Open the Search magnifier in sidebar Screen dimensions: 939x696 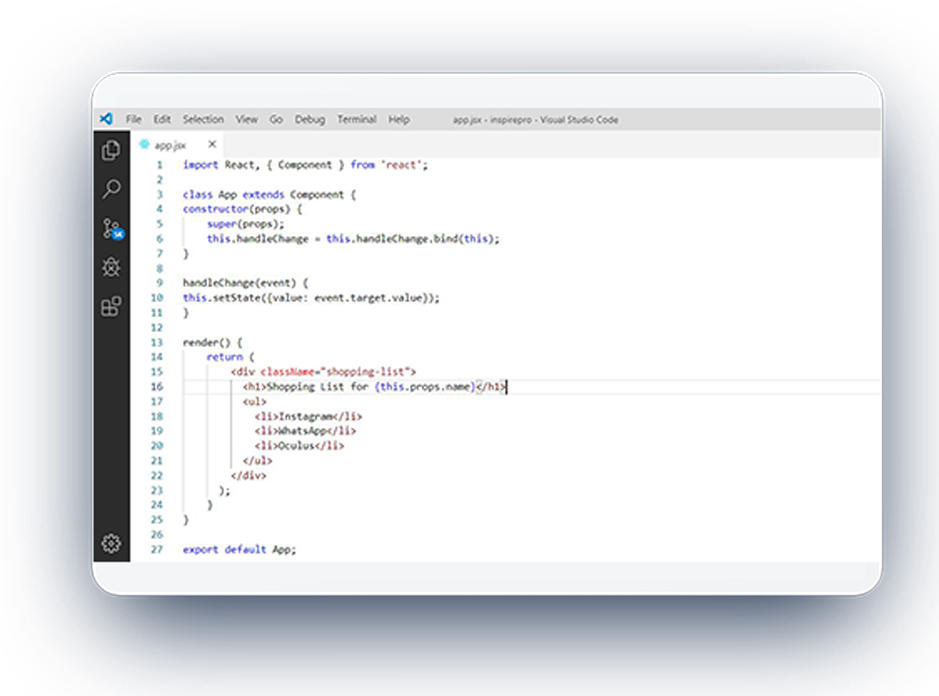(111, 189)
